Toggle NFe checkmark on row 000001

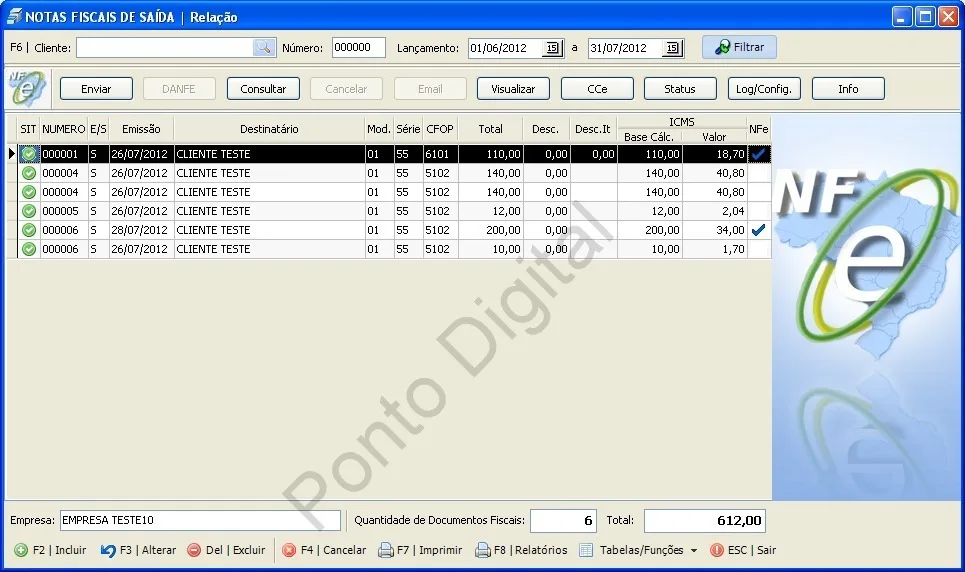[x=759, y=154]
